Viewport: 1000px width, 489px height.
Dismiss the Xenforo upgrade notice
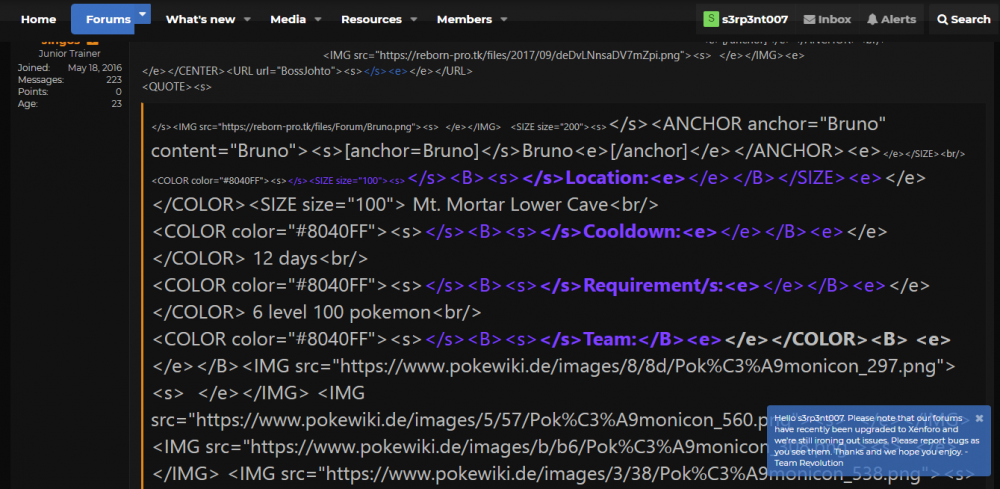979,417
